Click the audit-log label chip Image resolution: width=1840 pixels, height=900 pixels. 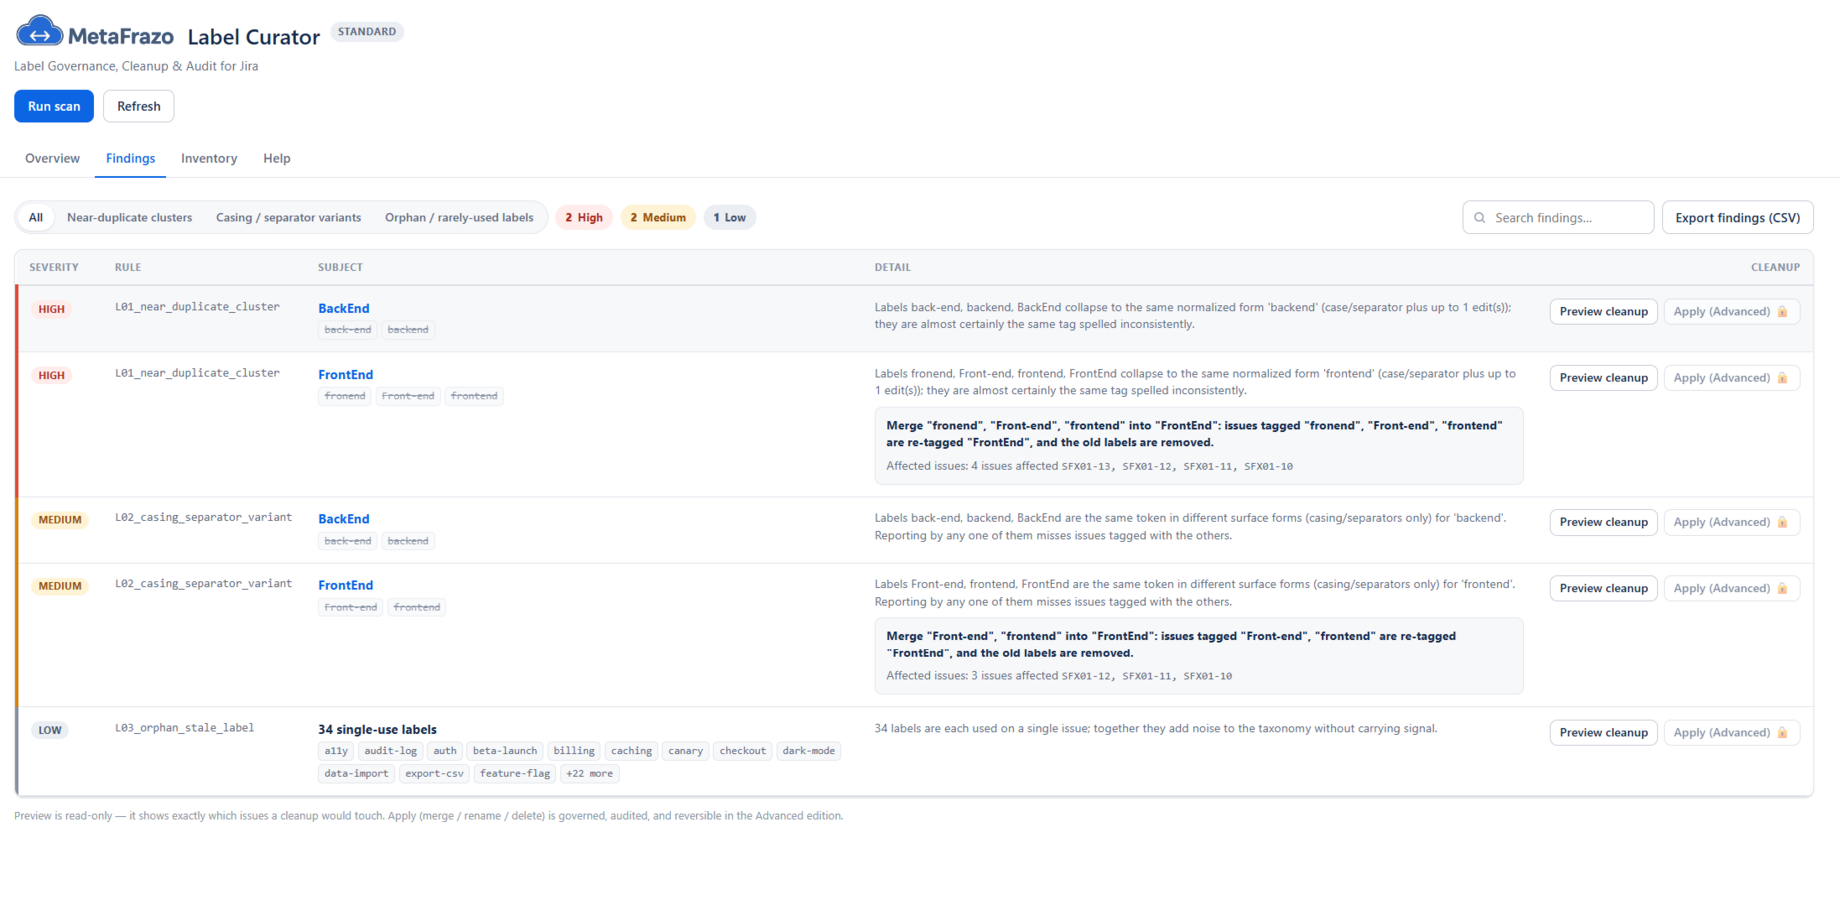(x=390, y=751)
